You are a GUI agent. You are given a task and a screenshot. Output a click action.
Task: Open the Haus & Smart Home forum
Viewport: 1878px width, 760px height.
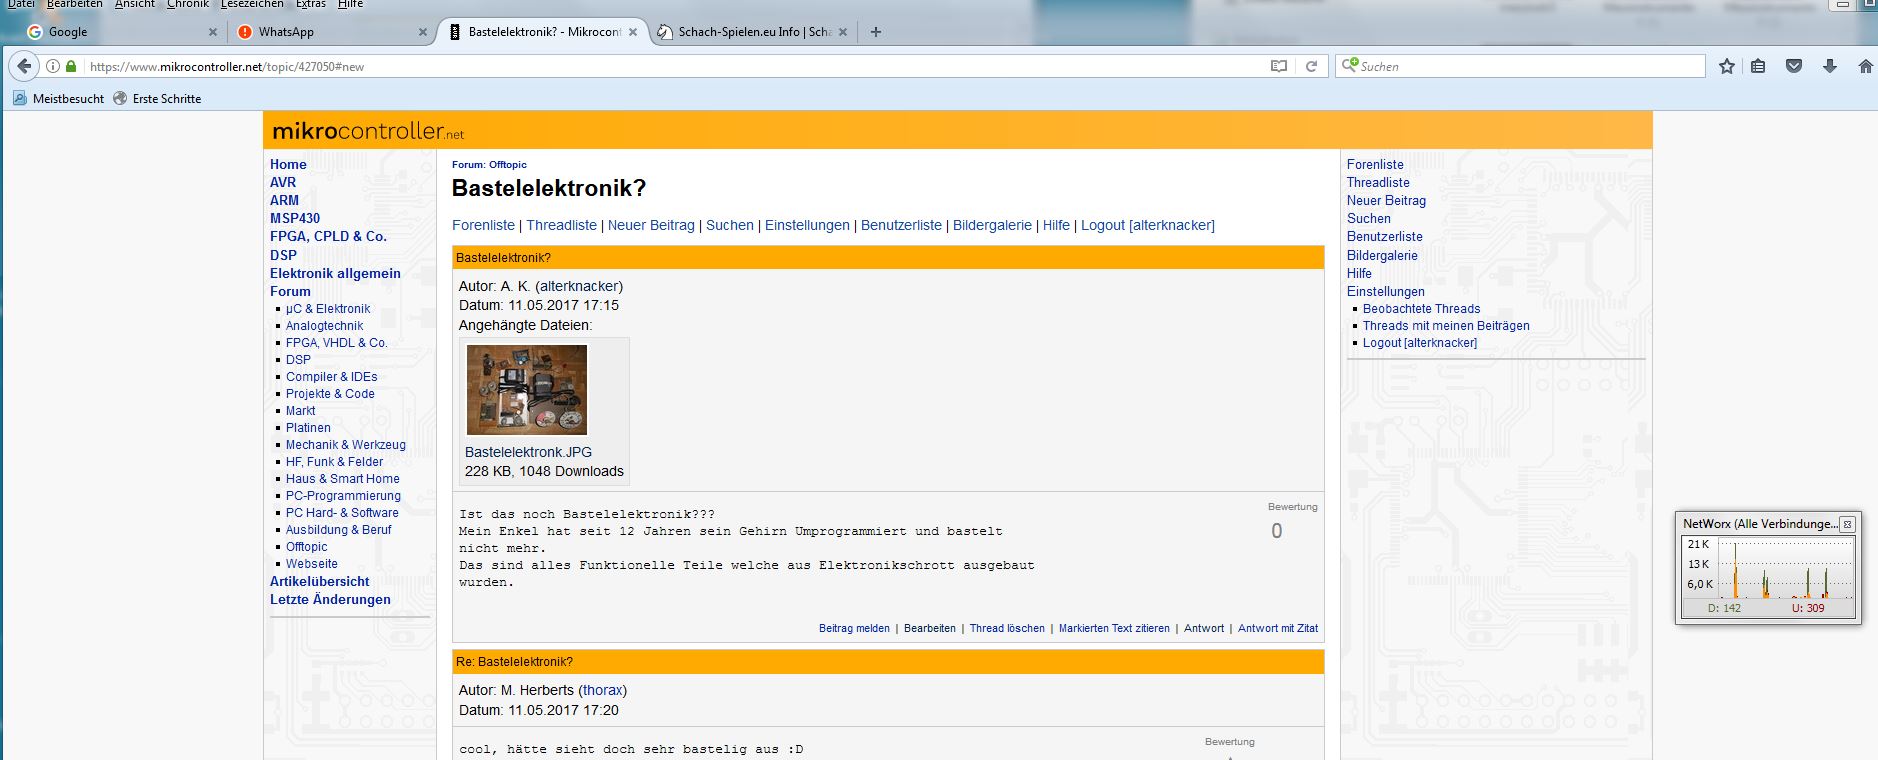[x=343, y=479]
